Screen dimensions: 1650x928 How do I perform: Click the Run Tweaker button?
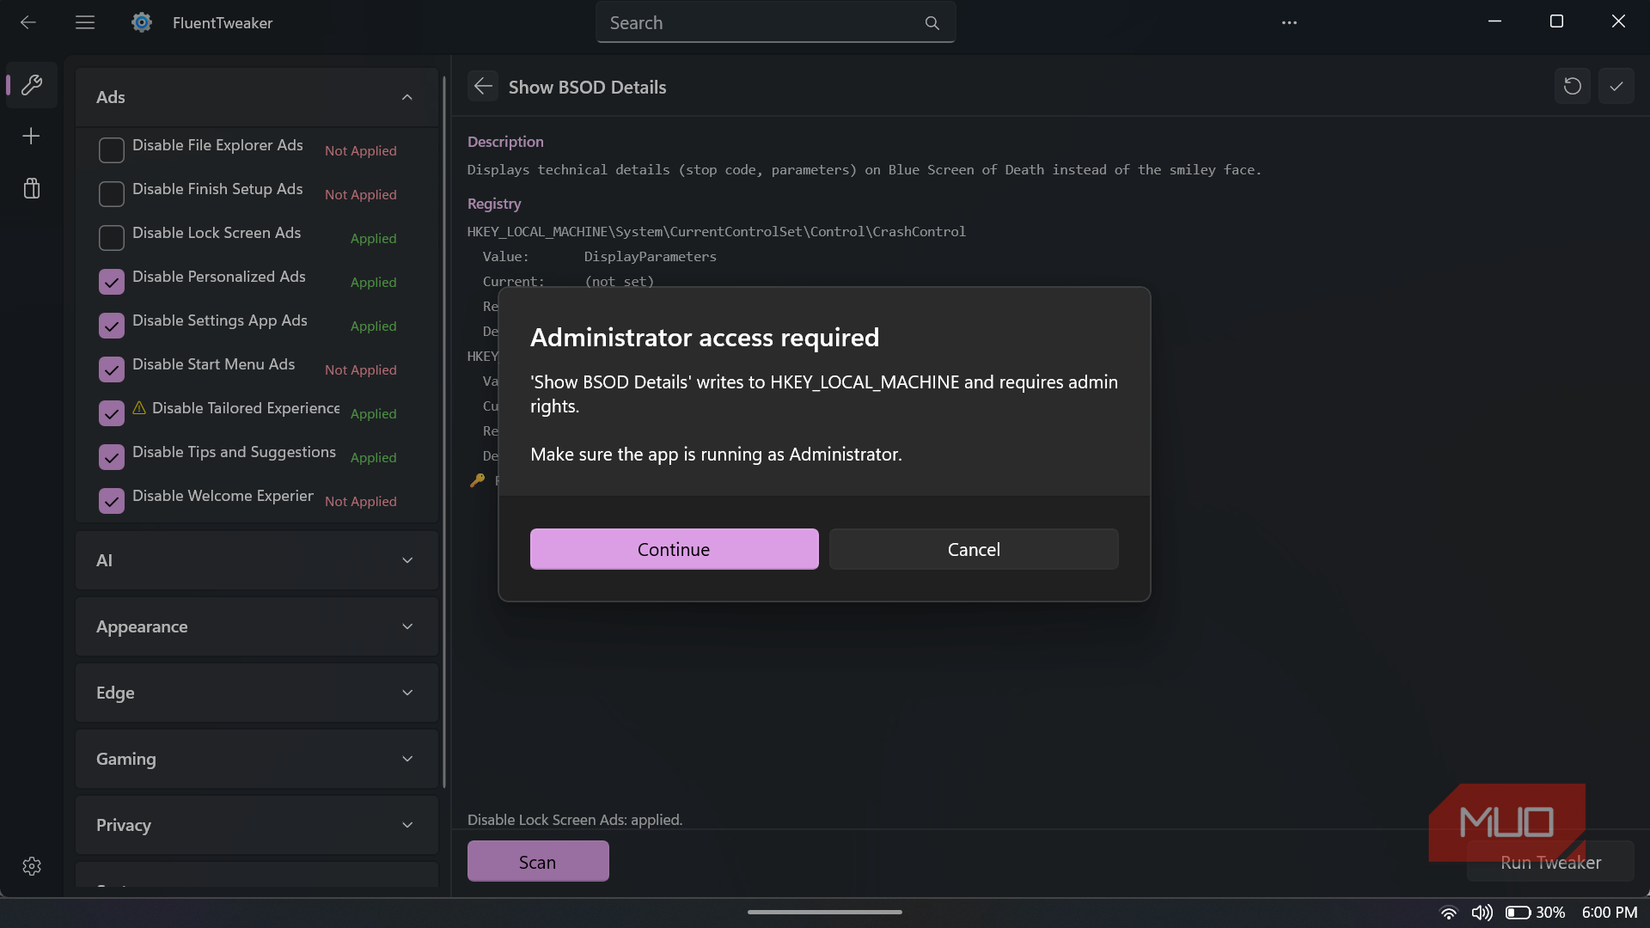tap(1550, 862)
